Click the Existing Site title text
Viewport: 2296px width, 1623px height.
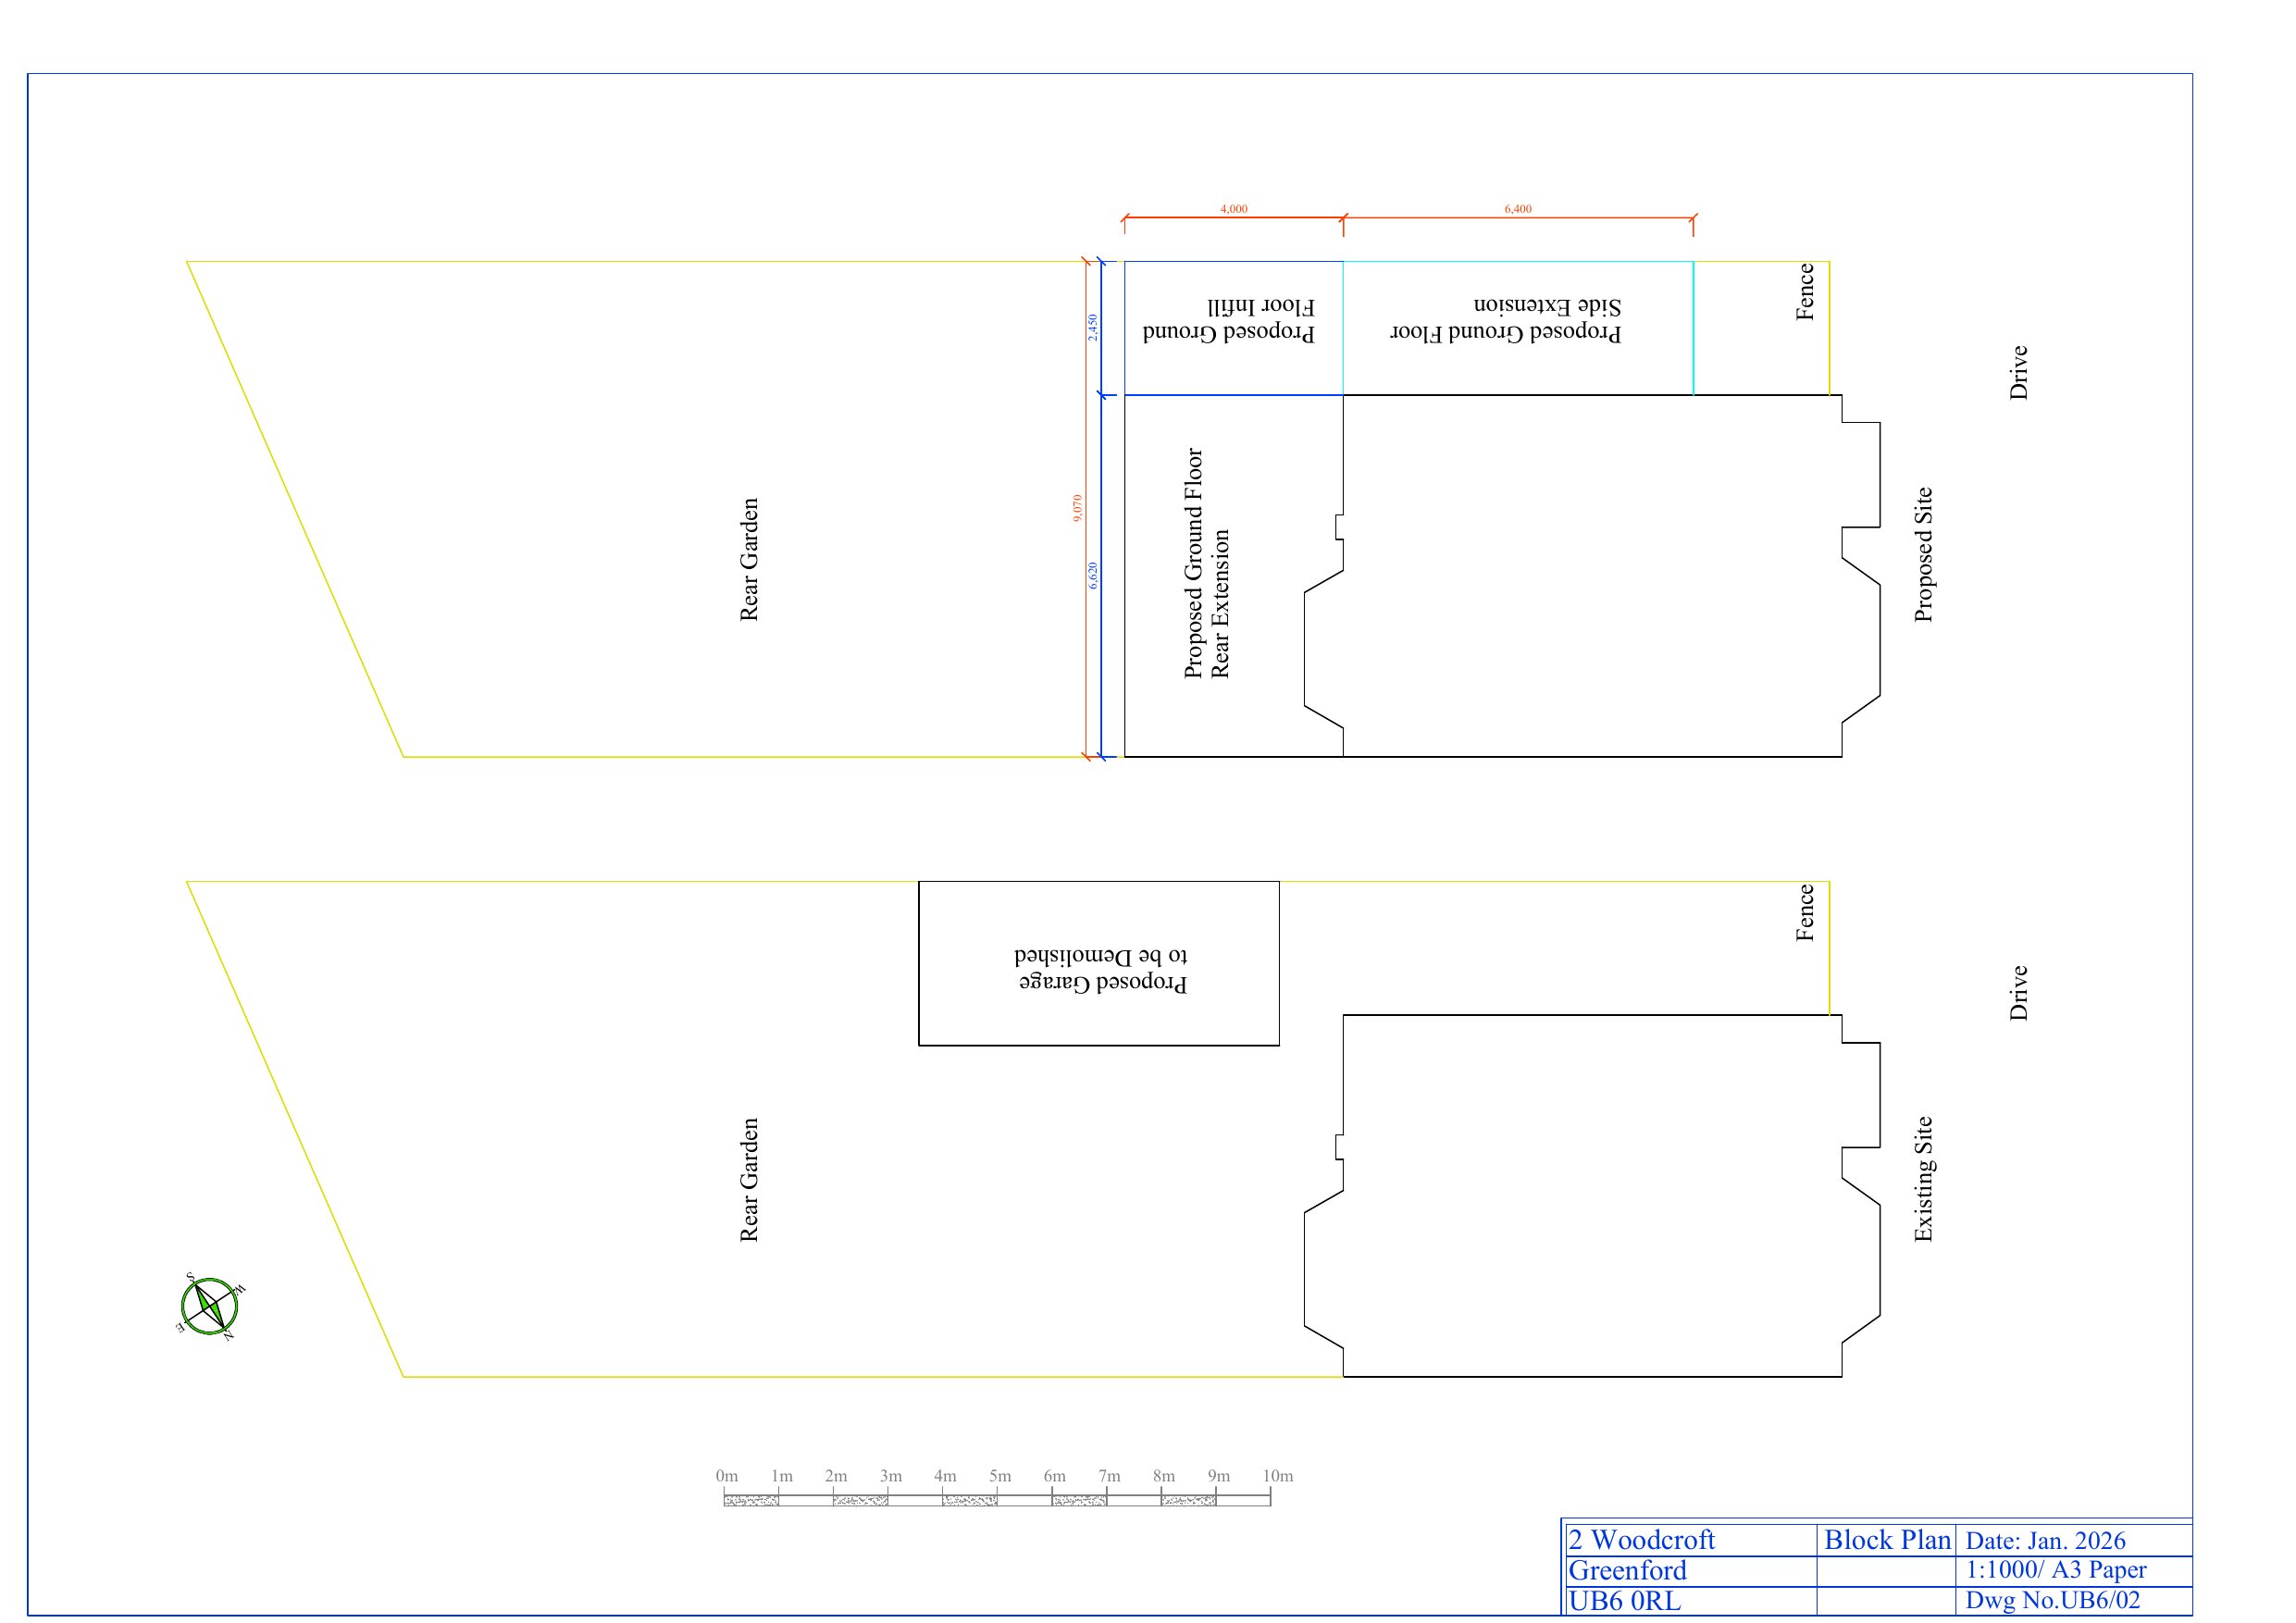1923,1179
